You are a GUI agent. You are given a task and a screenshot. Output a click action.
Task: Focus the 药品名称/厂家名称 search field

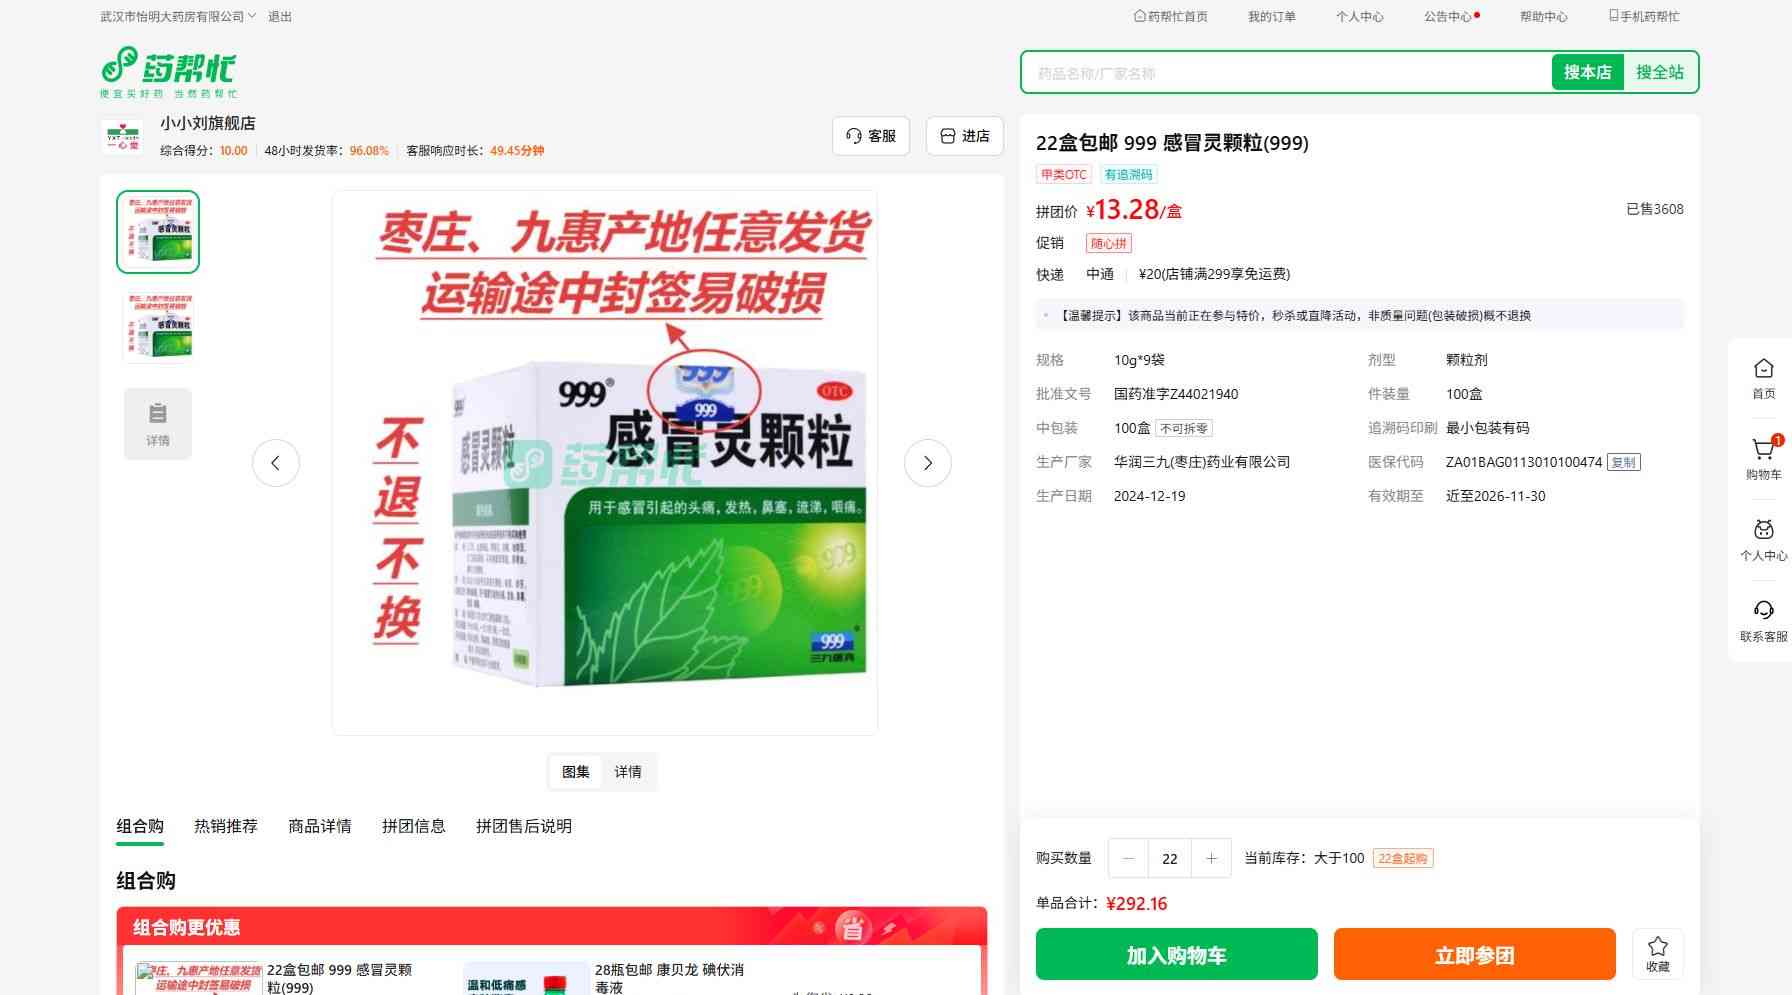click(1287, 73)
